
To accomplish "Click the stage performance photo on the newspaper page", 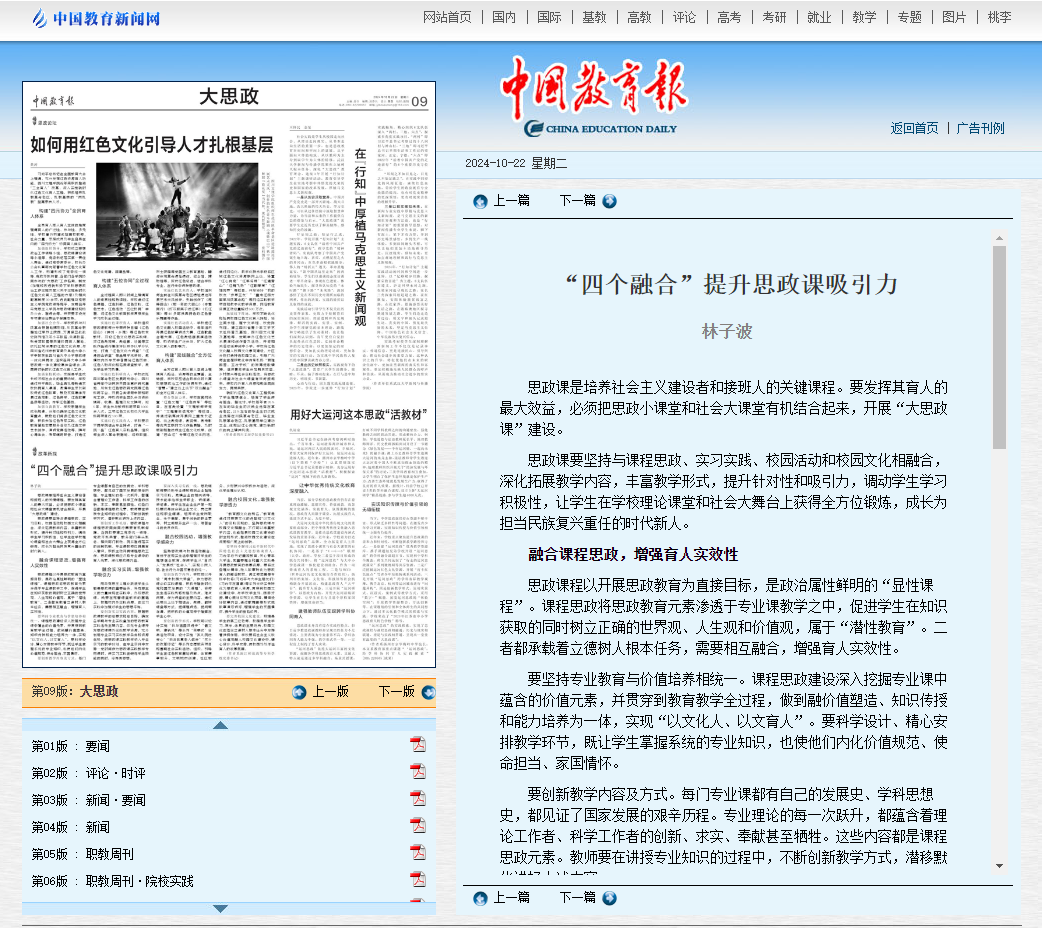I will pyautogui.click(x=177, y=211).
